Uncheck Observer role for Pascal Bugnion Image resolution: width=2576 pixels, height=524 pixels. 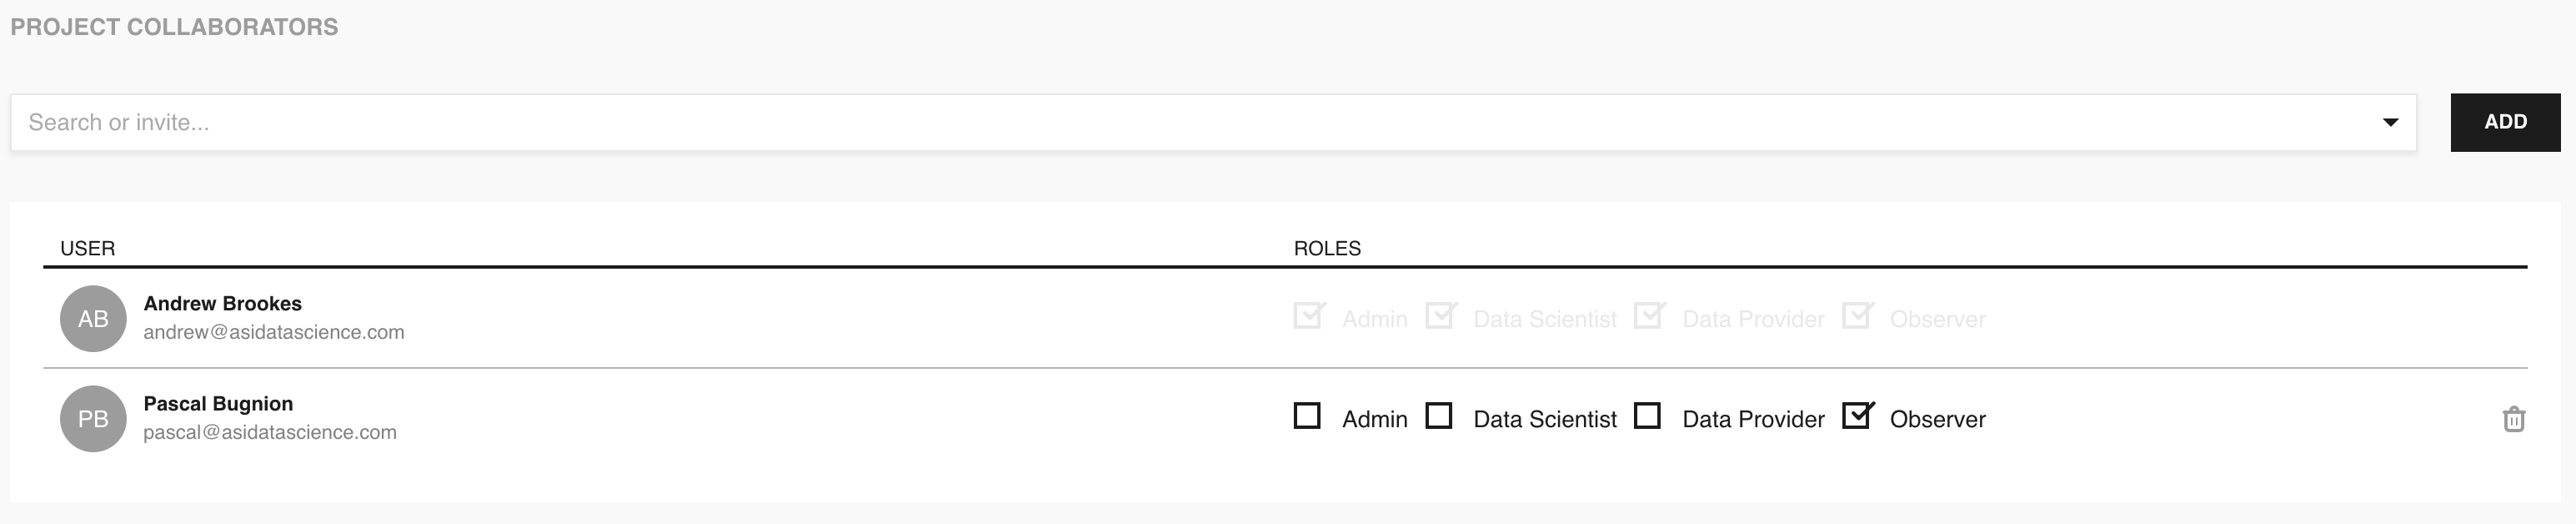1856,416
